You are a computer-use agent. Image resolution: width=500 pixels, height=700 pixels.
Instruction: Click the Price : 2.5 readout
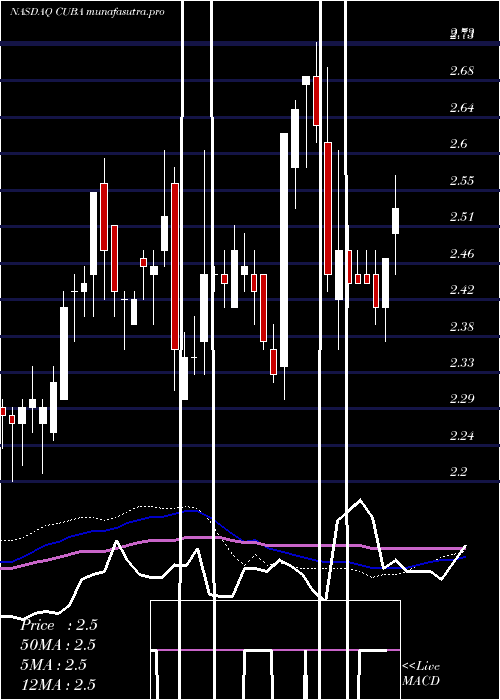tap(58, 625)
